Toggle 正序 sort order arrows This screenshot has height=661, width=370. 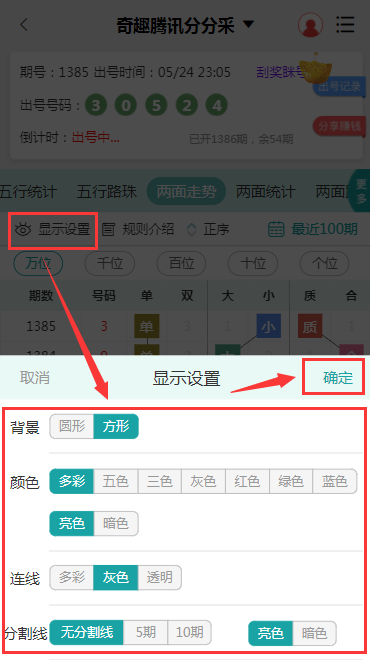pos(191,230)
